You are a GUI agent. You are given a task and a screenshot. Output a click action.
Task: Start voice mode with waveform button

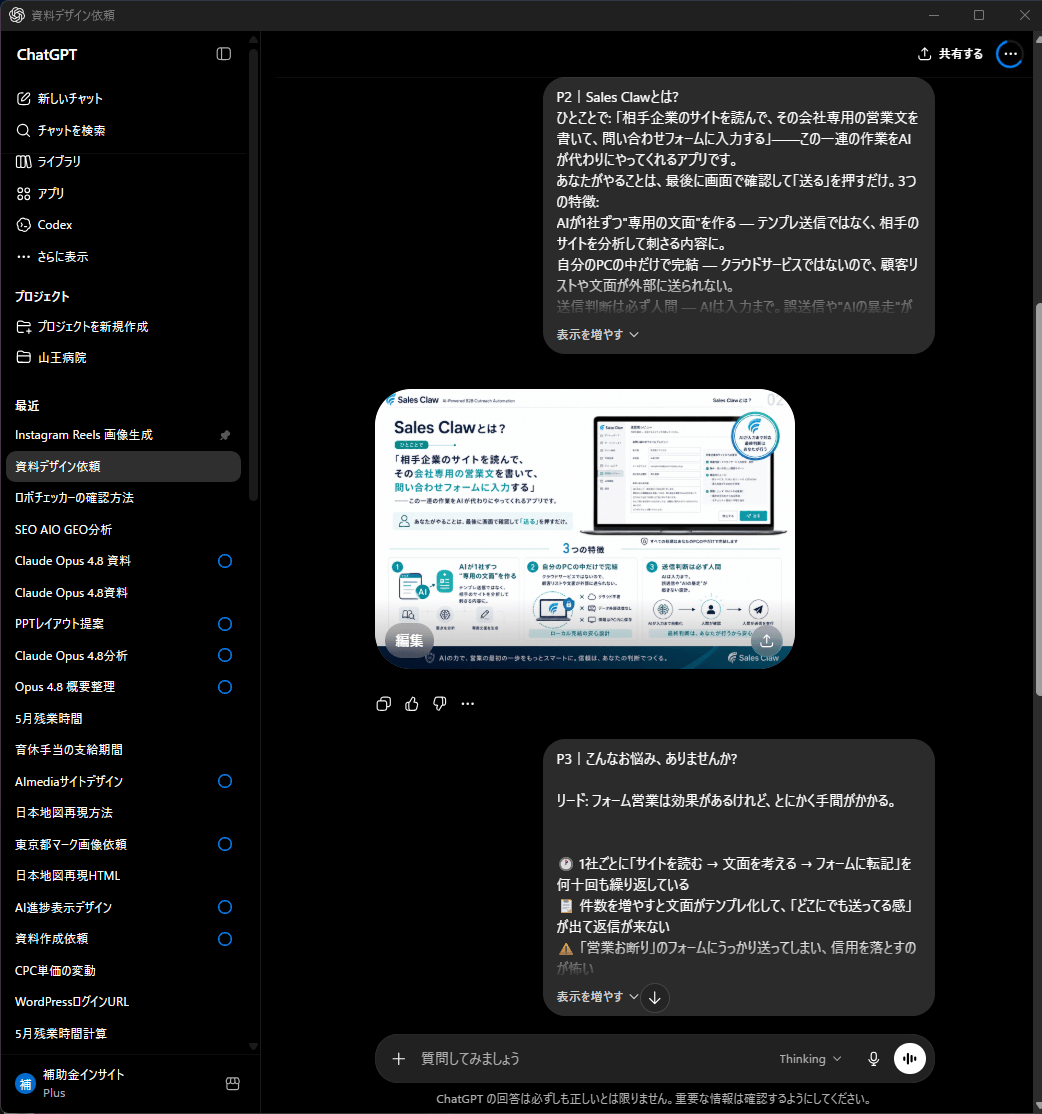pos(909,1059)
